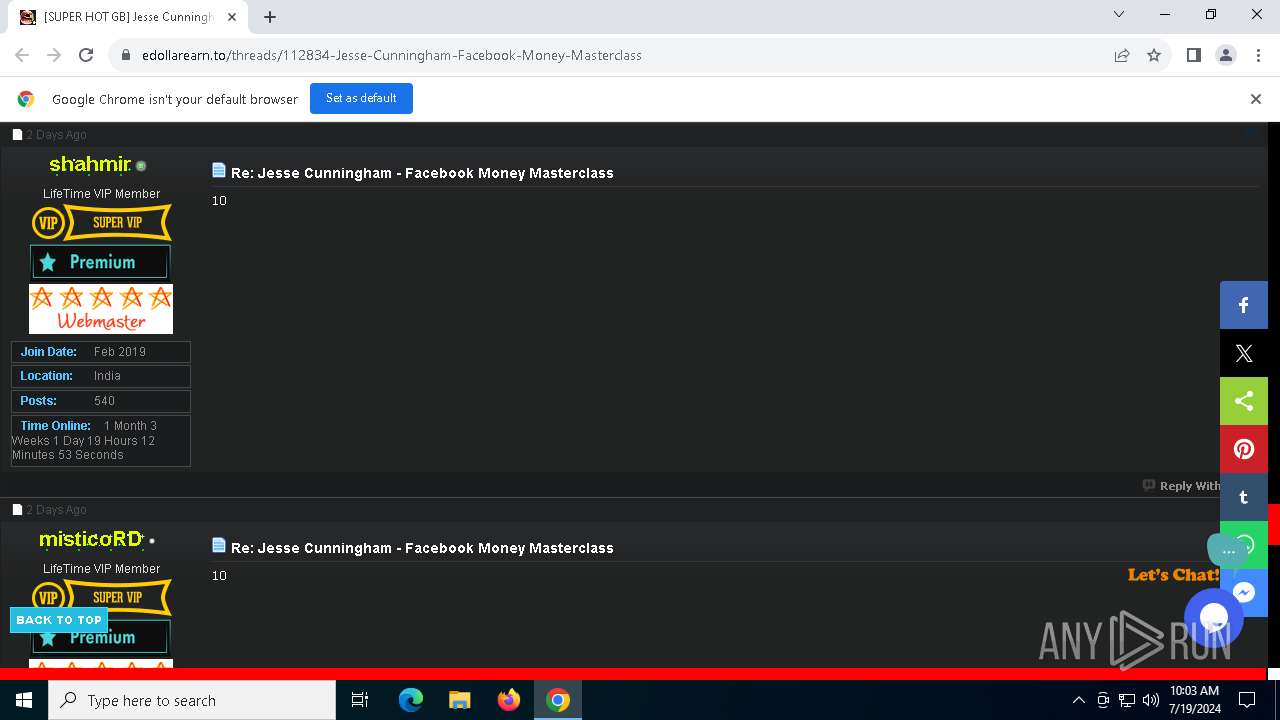Screen dimensions: 1280x720
Task: Open shahmir's post title link
Action: pyautogui.click(x=422, y=173)
